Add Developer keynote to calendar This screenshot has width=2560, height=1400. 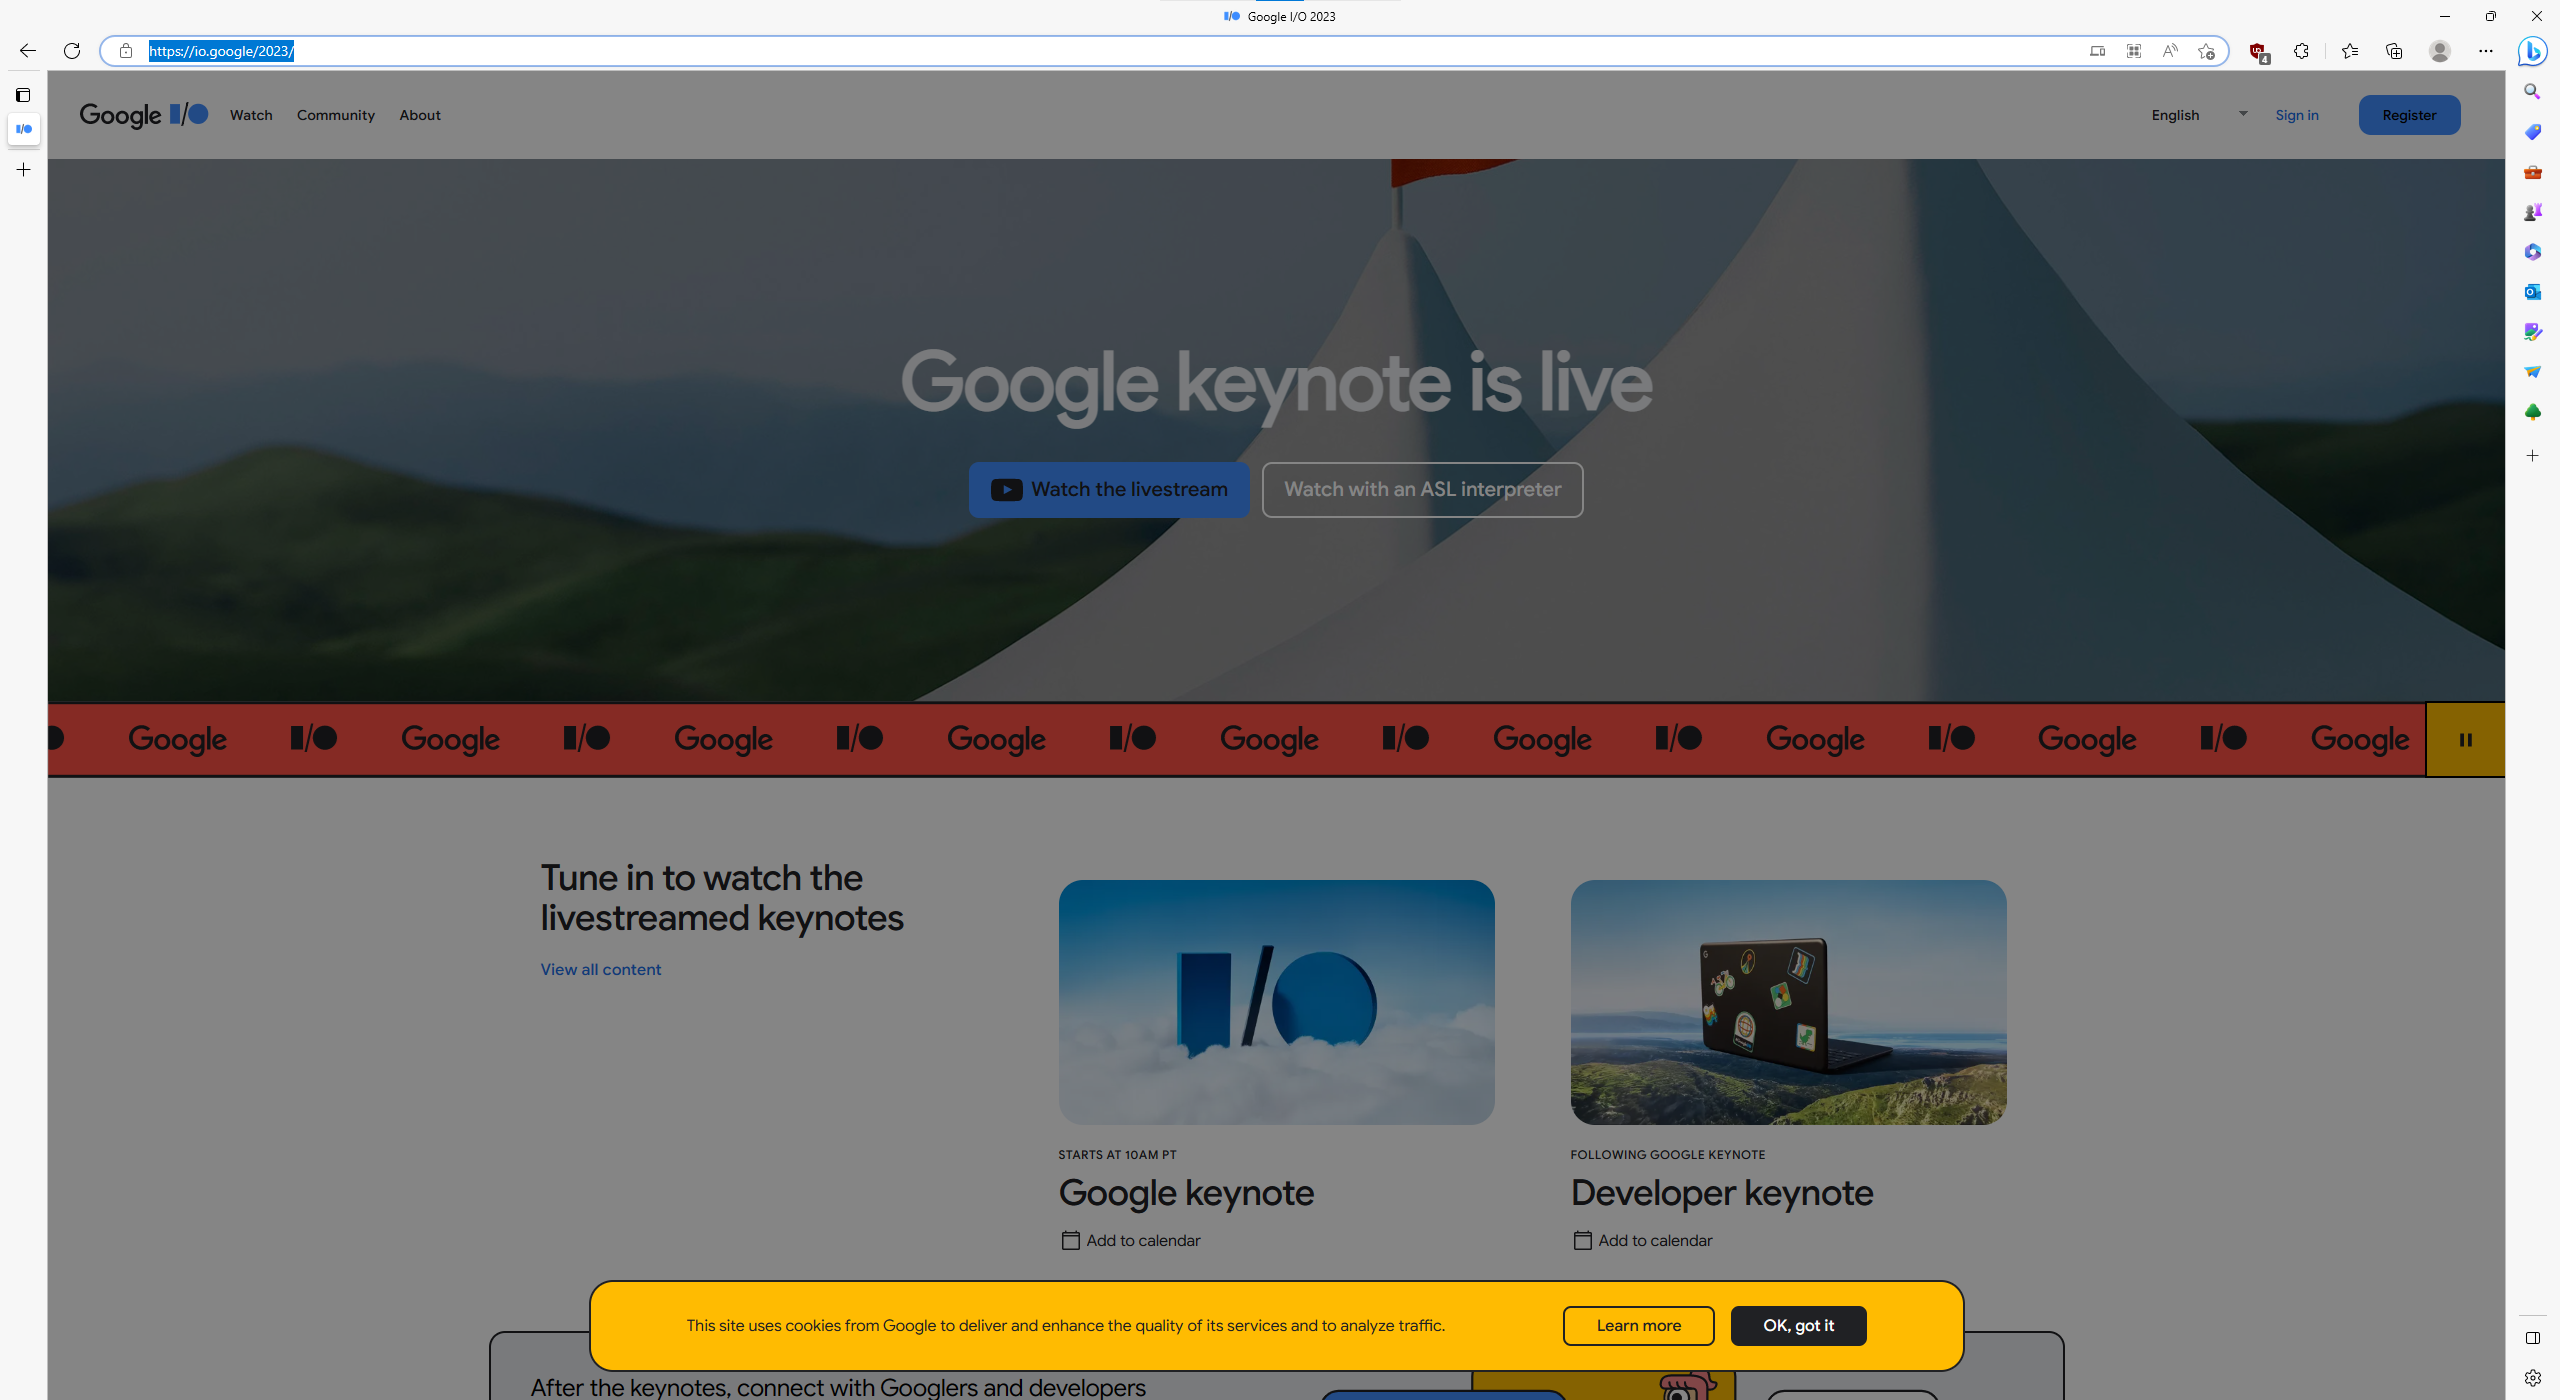pyautogui.click(x=1643, y=1241)
